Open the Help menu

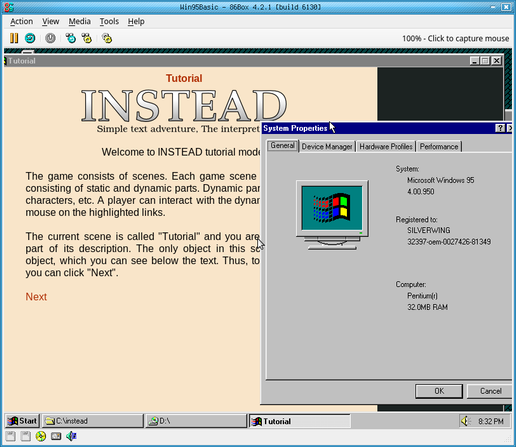coord(136,21)
